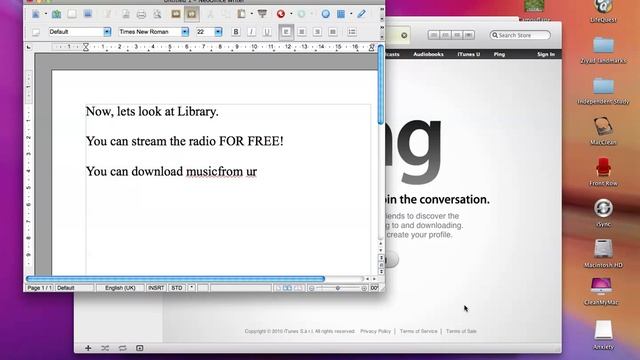
Task: Enable centered paragraph alignment
Action: [x=302, y=32]
